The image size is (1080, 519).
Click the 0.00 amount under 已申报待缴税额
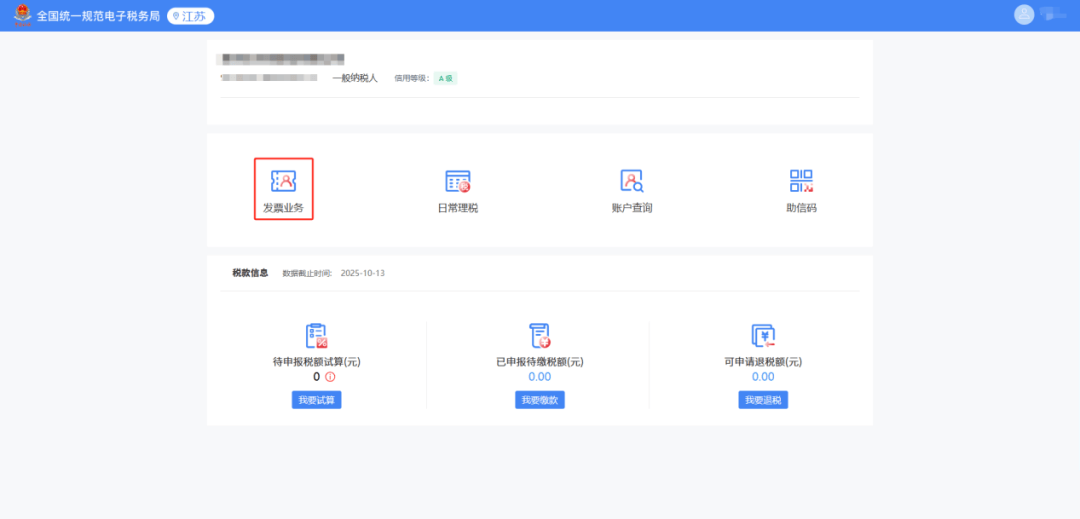[x=540, y=377]
